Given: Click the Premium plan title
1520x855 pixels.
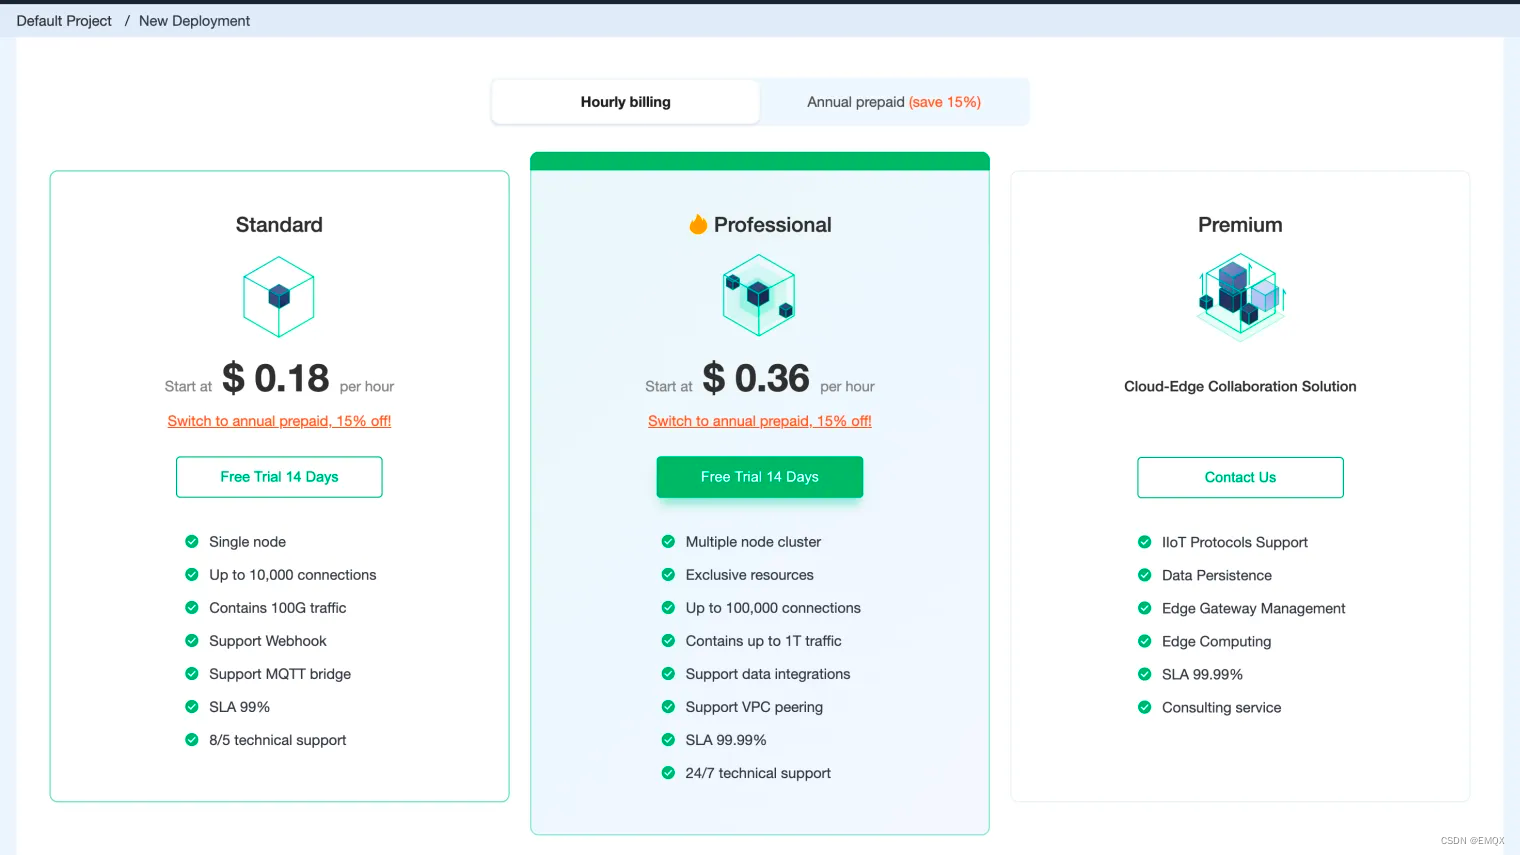Looking at the screenshot, I should tap(1240, 225).
